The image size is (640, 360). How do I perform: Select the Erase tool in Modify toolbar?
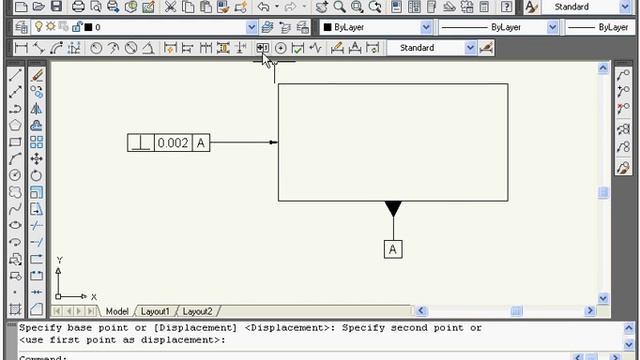coord(36,75)
